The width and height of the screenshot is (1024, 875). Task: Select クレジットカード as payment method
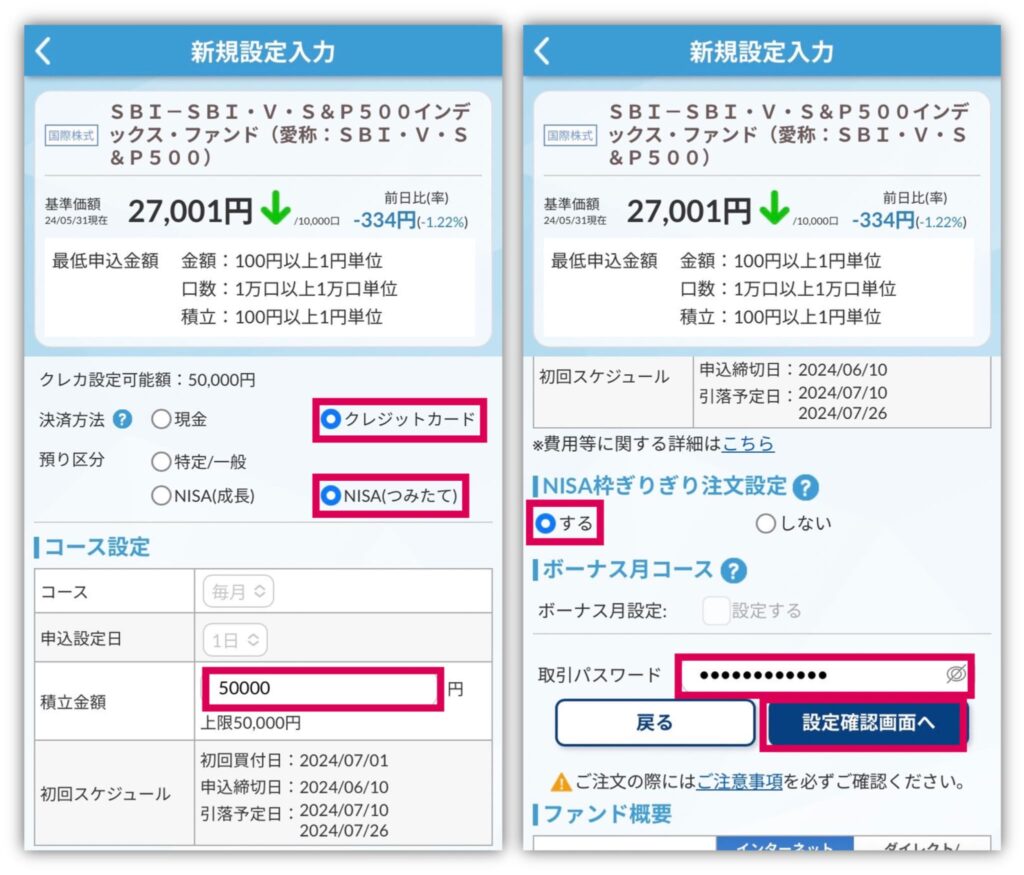coord(331,420)
